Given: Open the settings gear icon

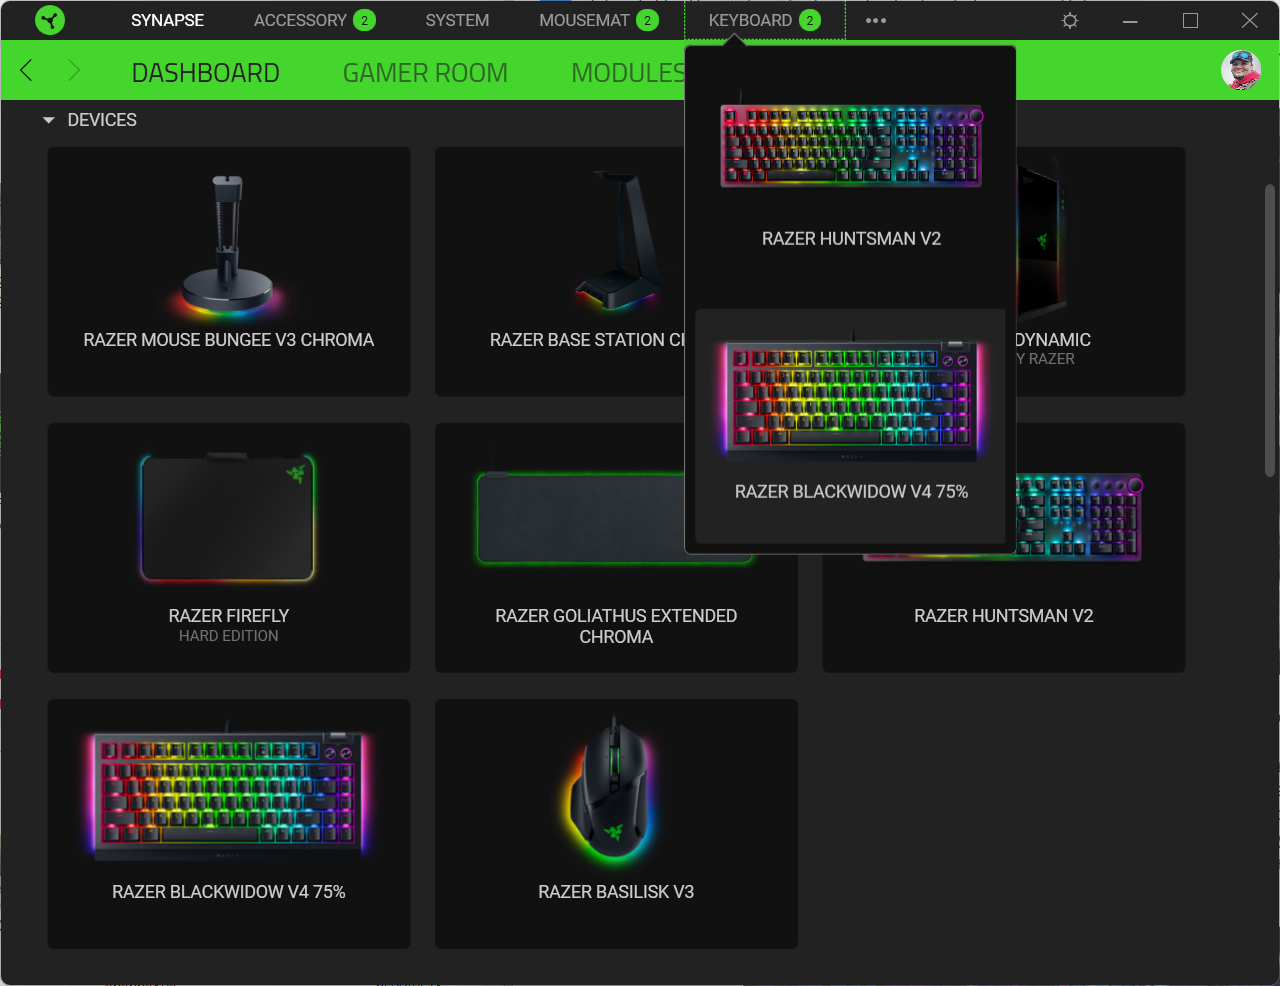Looking at the screenshot, I should point(1070,20).
